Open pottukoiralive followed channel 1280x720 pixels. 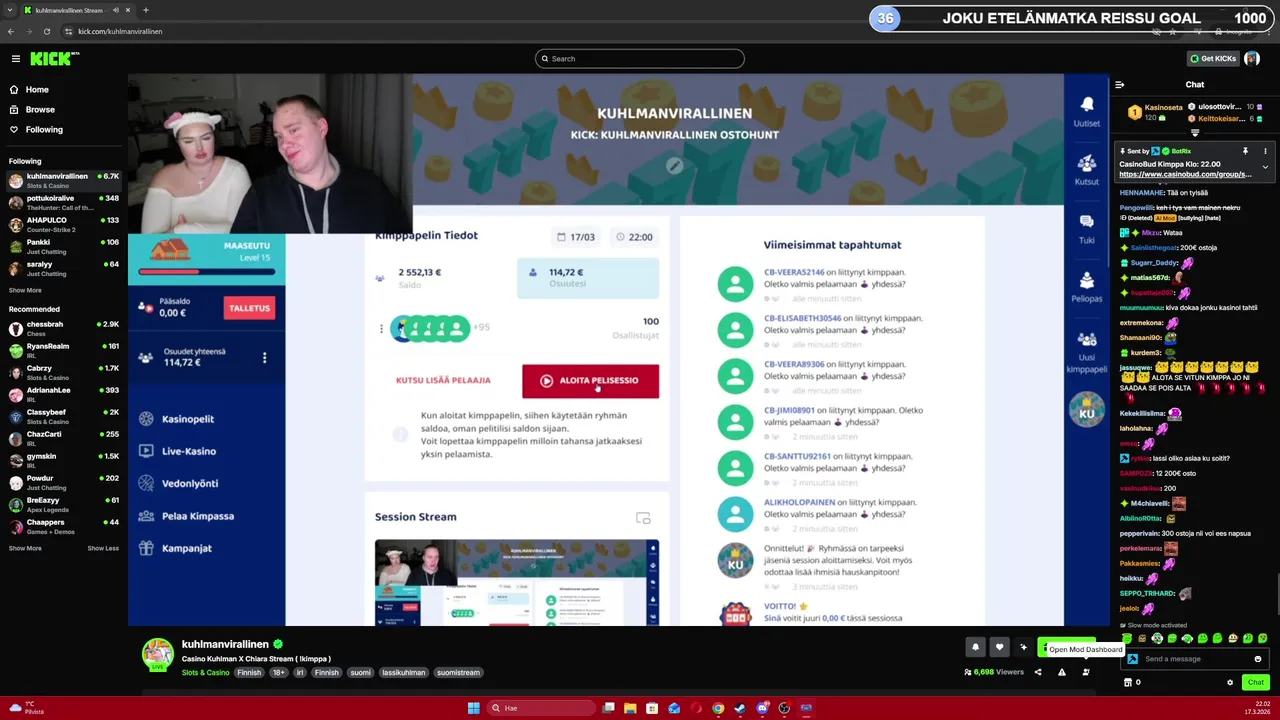(62, 202)
